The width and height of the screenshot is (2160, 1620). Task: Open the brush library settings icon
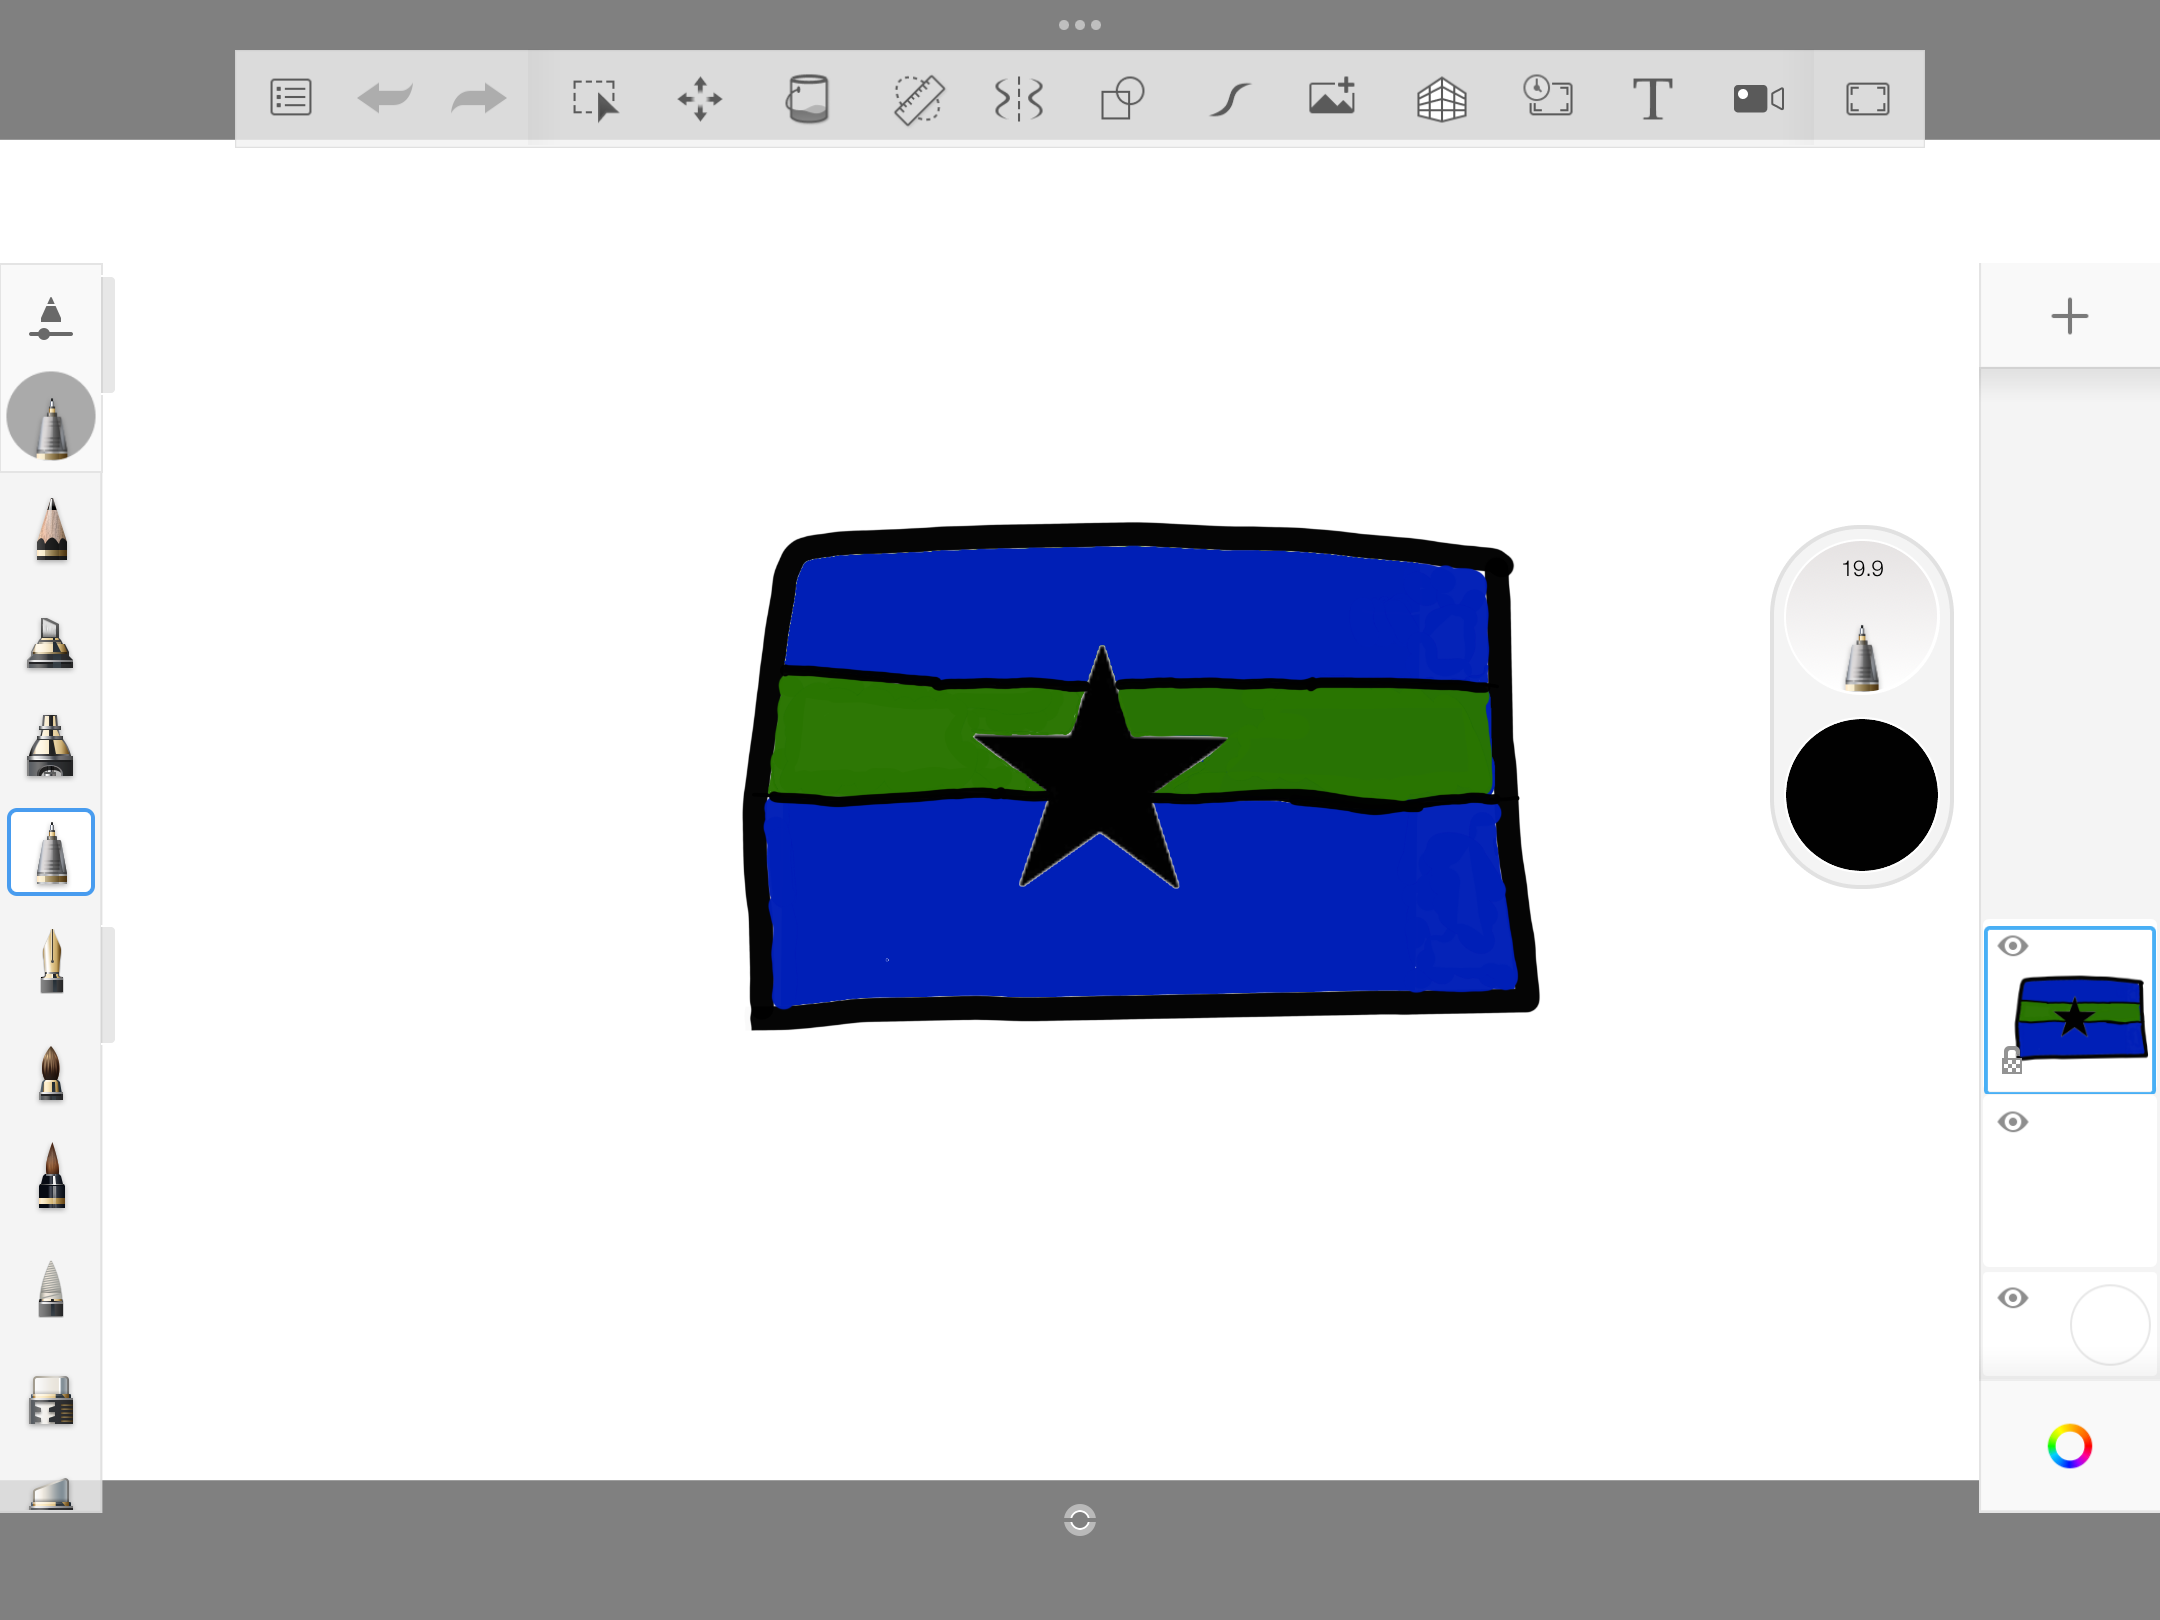(50, 319)
